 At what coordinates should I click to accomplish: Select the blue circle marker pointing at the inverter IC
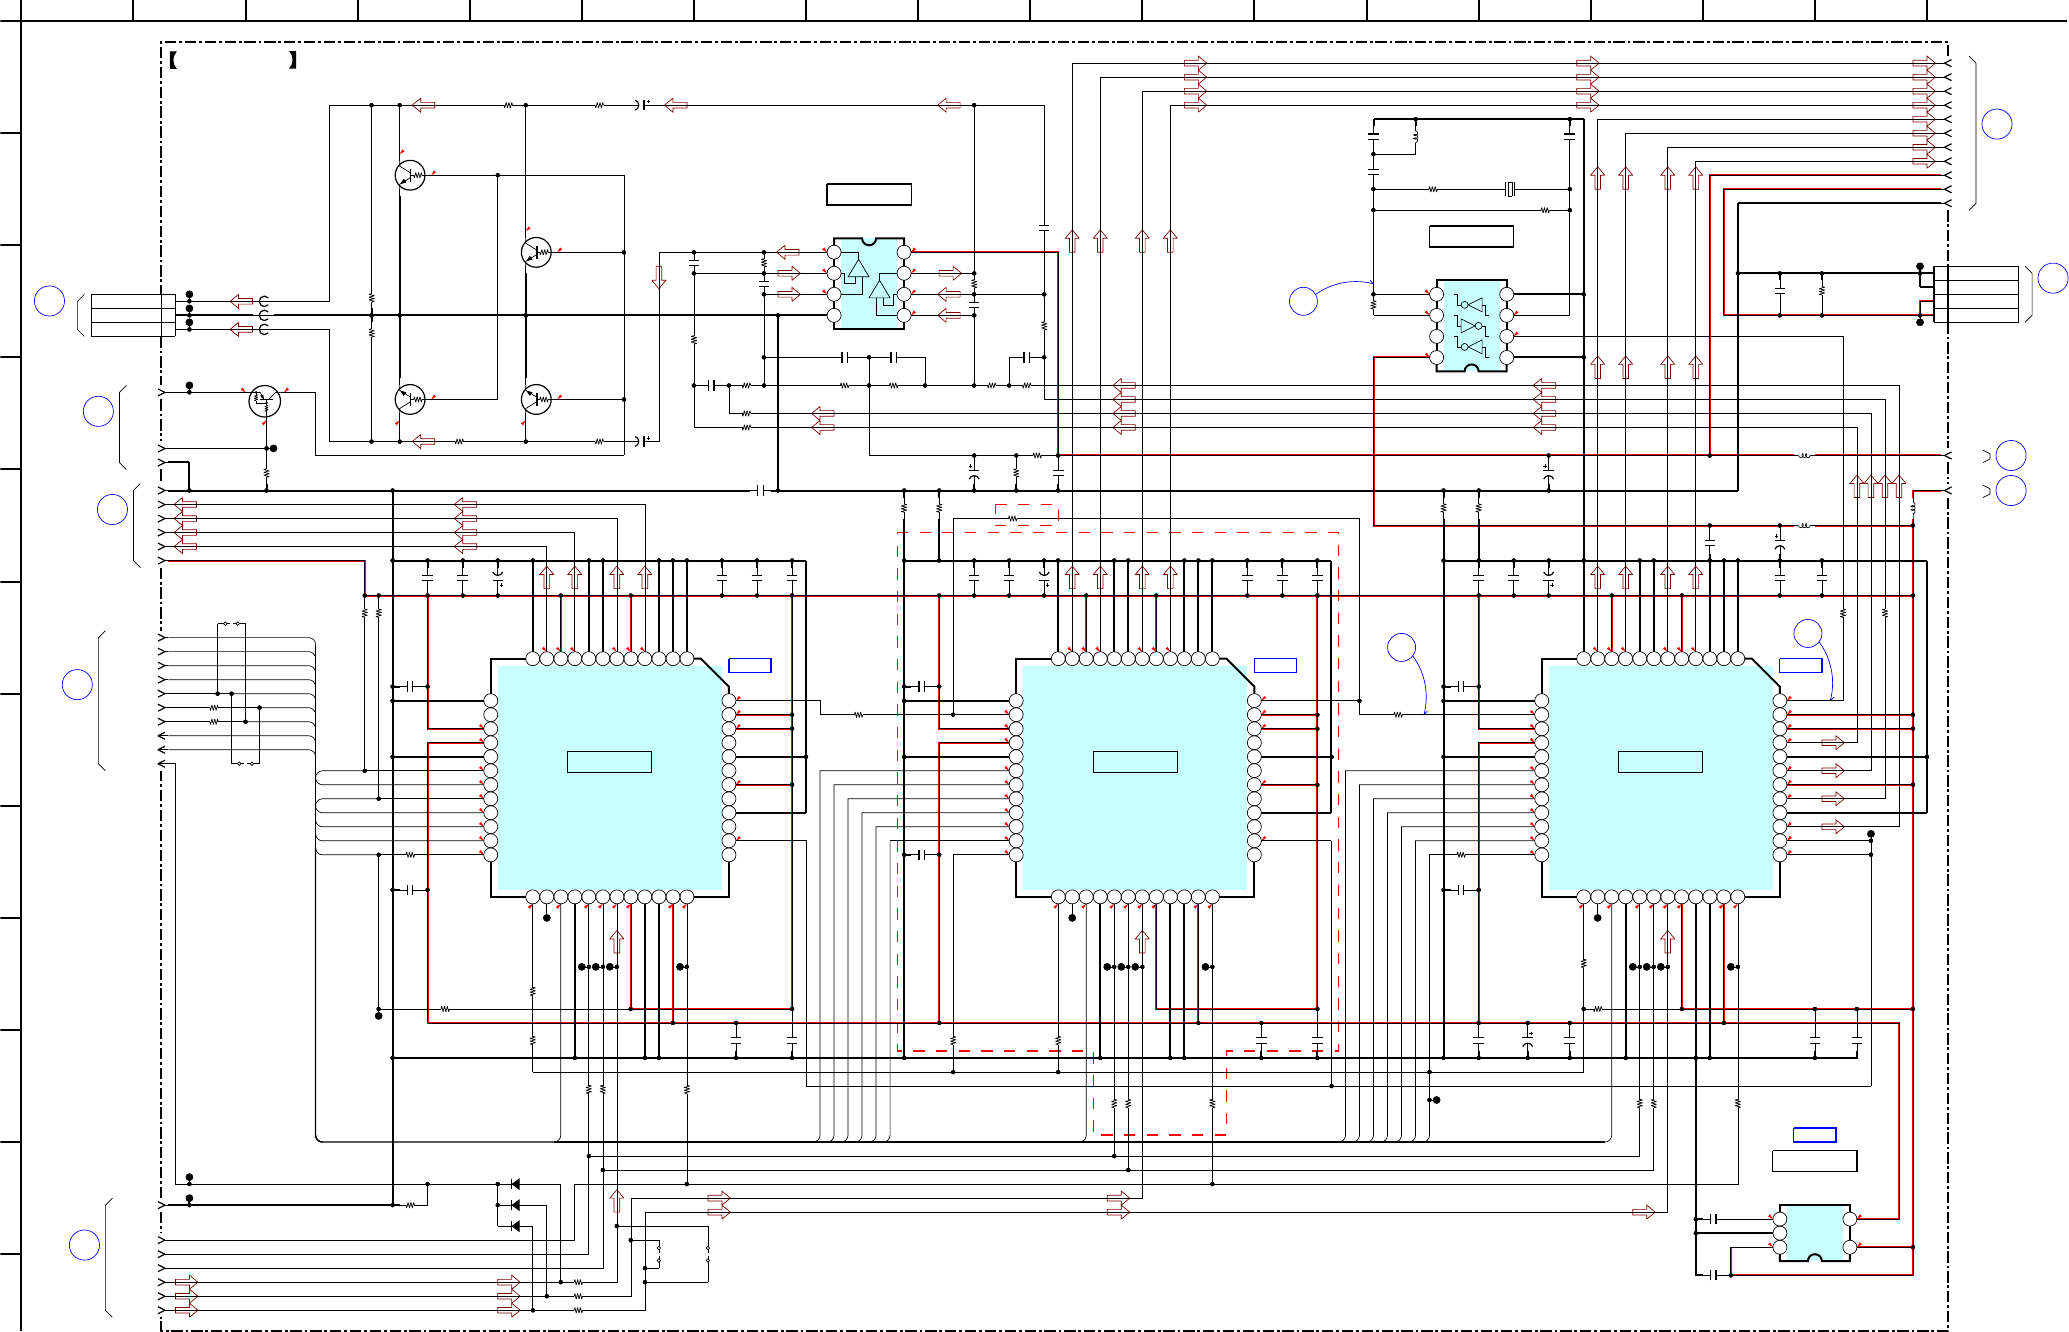tap(1303, 301)
